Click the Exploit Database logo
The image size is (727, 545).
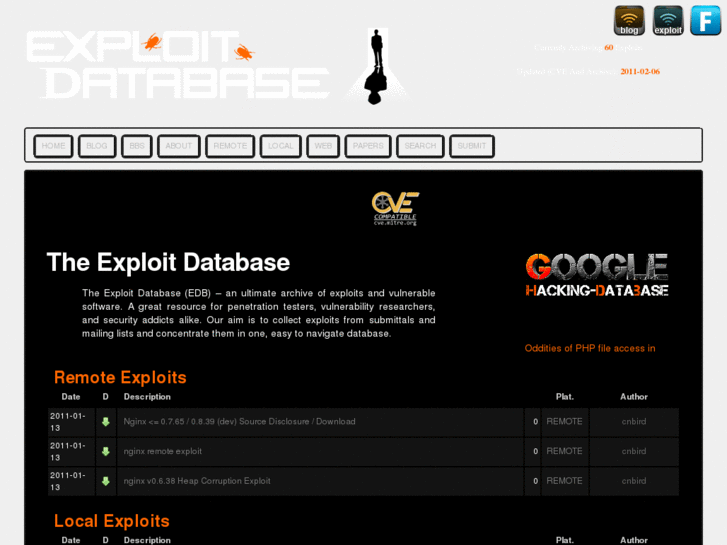click(x=178, y=65)
